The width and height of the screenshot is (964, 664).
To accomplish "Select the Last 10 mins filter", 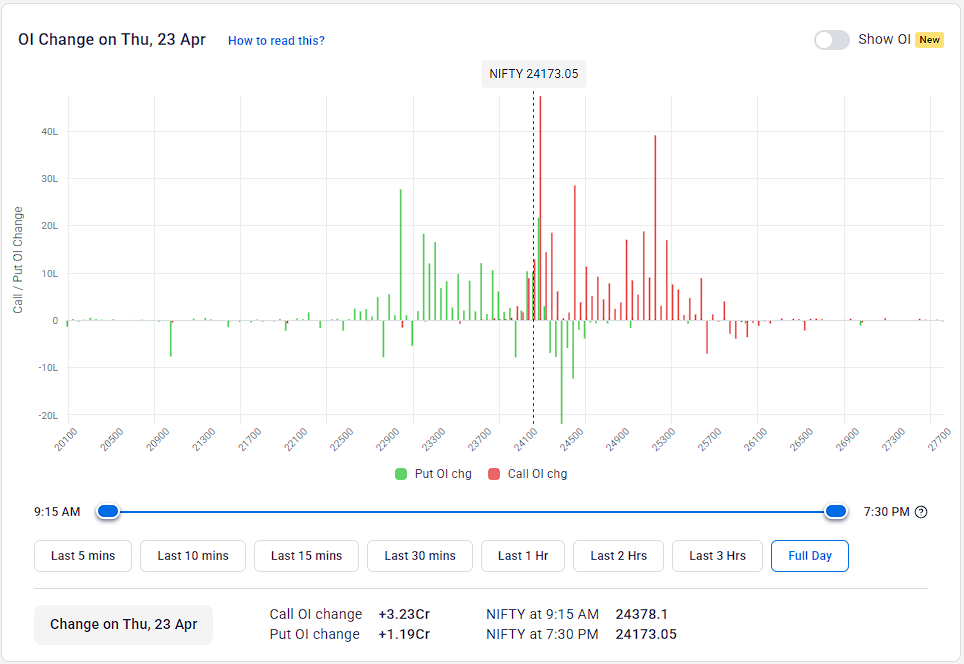I will (192, 555).
